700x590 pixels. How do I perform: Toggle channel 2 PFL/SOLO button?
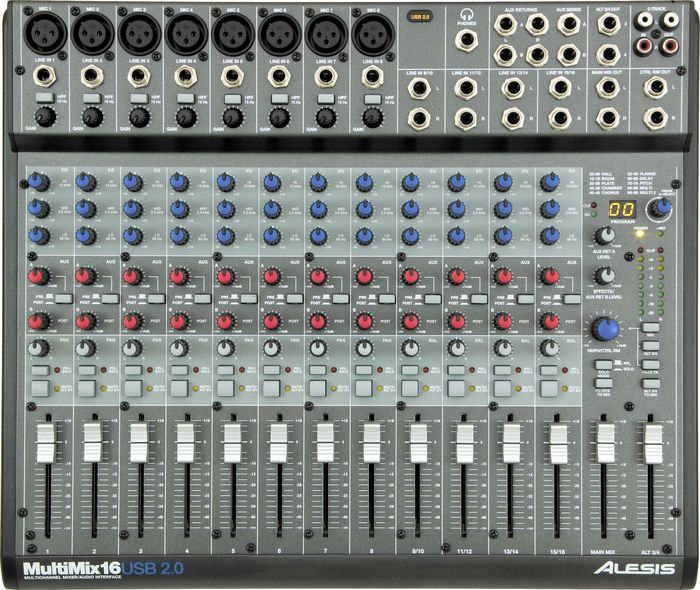tap(87, 370)
